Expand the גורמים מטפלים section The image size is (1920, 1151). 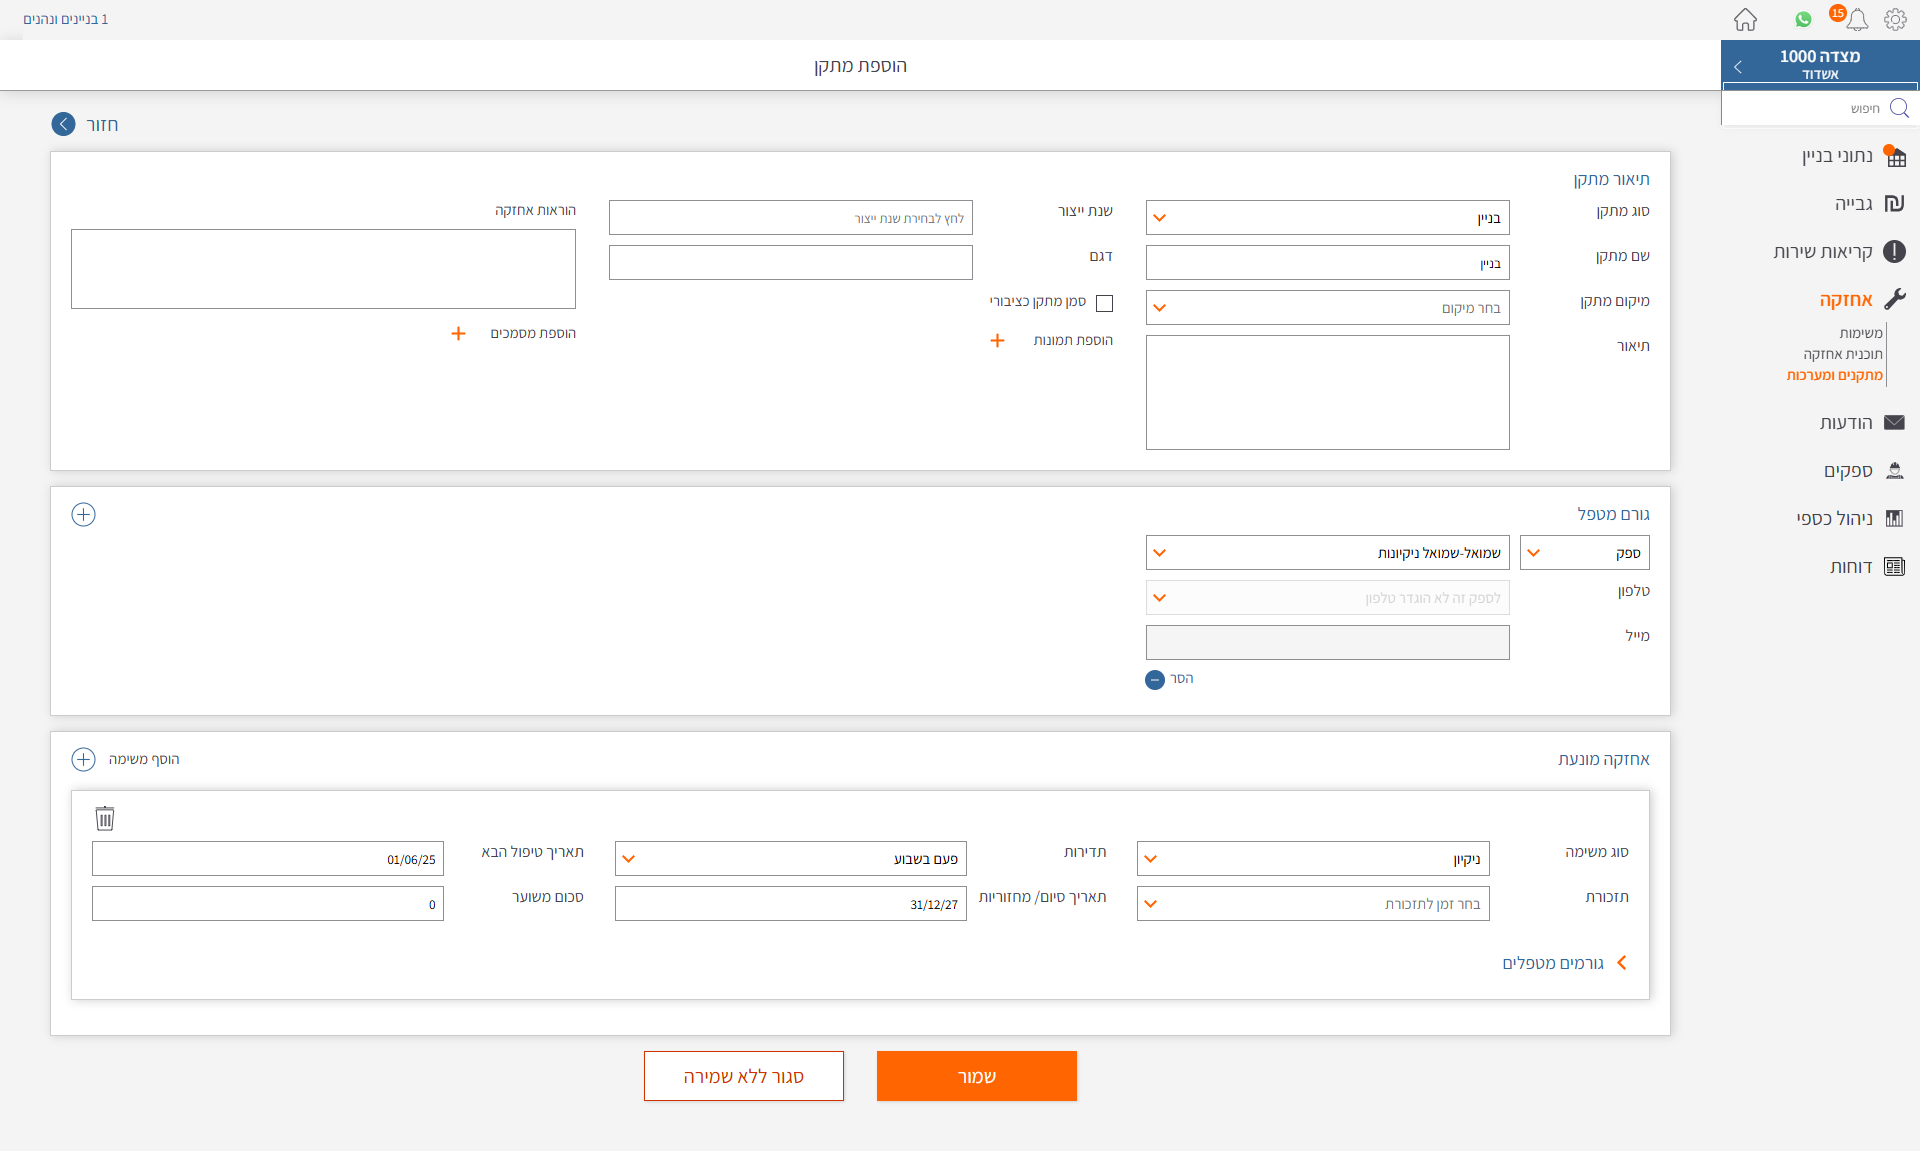(1565, 963)
